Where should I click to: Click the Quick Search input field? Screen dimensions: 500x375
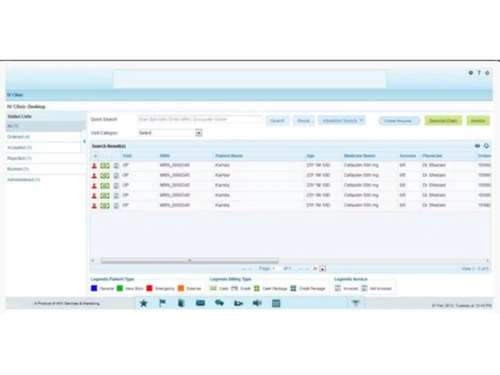[200, 119]
